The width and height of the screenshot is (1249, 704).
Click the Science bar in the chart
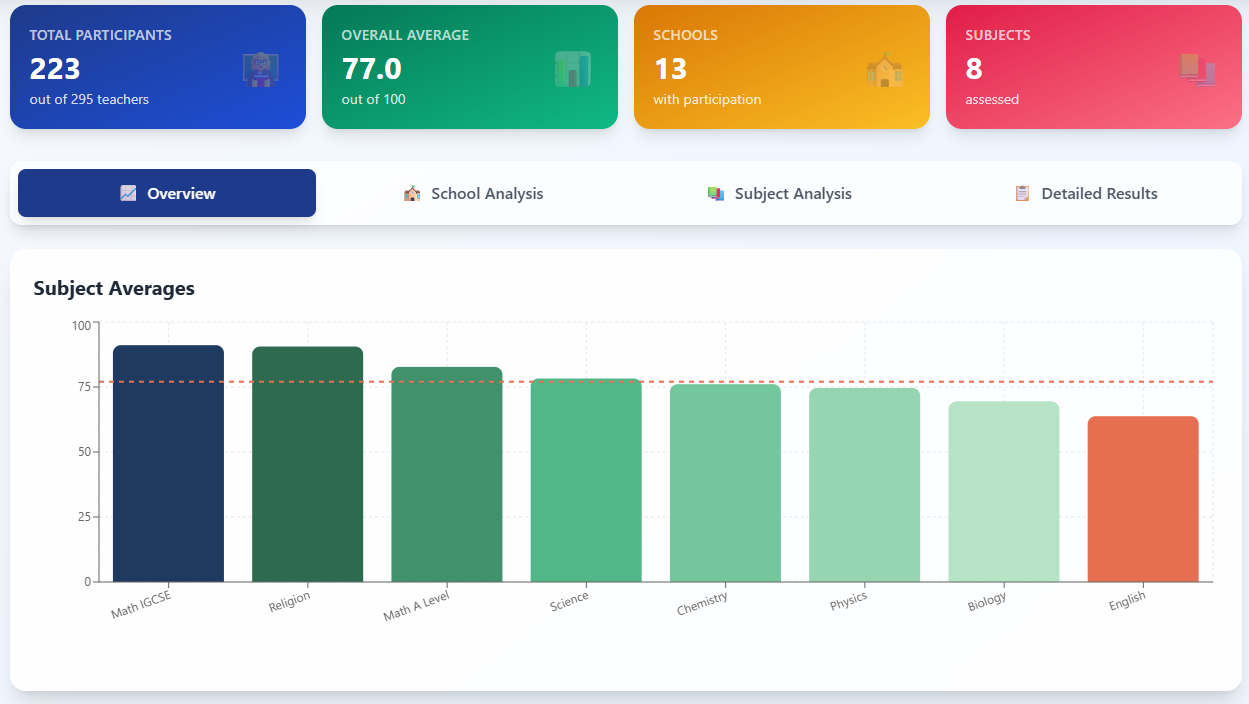click(x=585, y=480)
